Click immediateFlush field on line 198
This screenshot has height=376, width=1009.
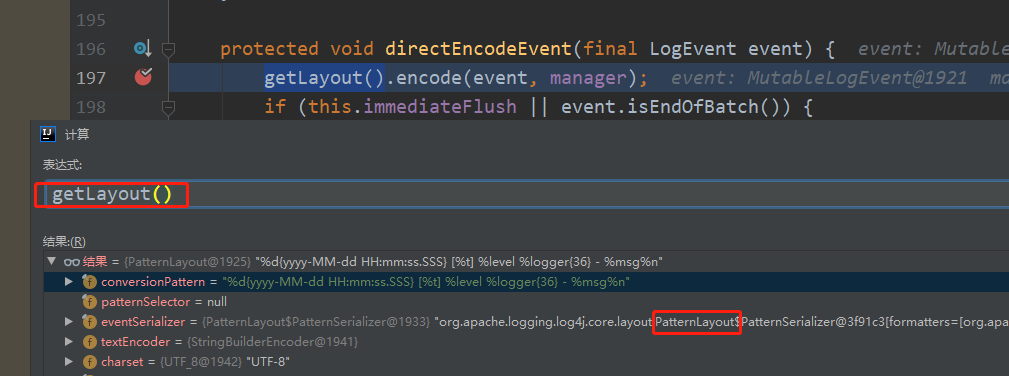(440, 106)
